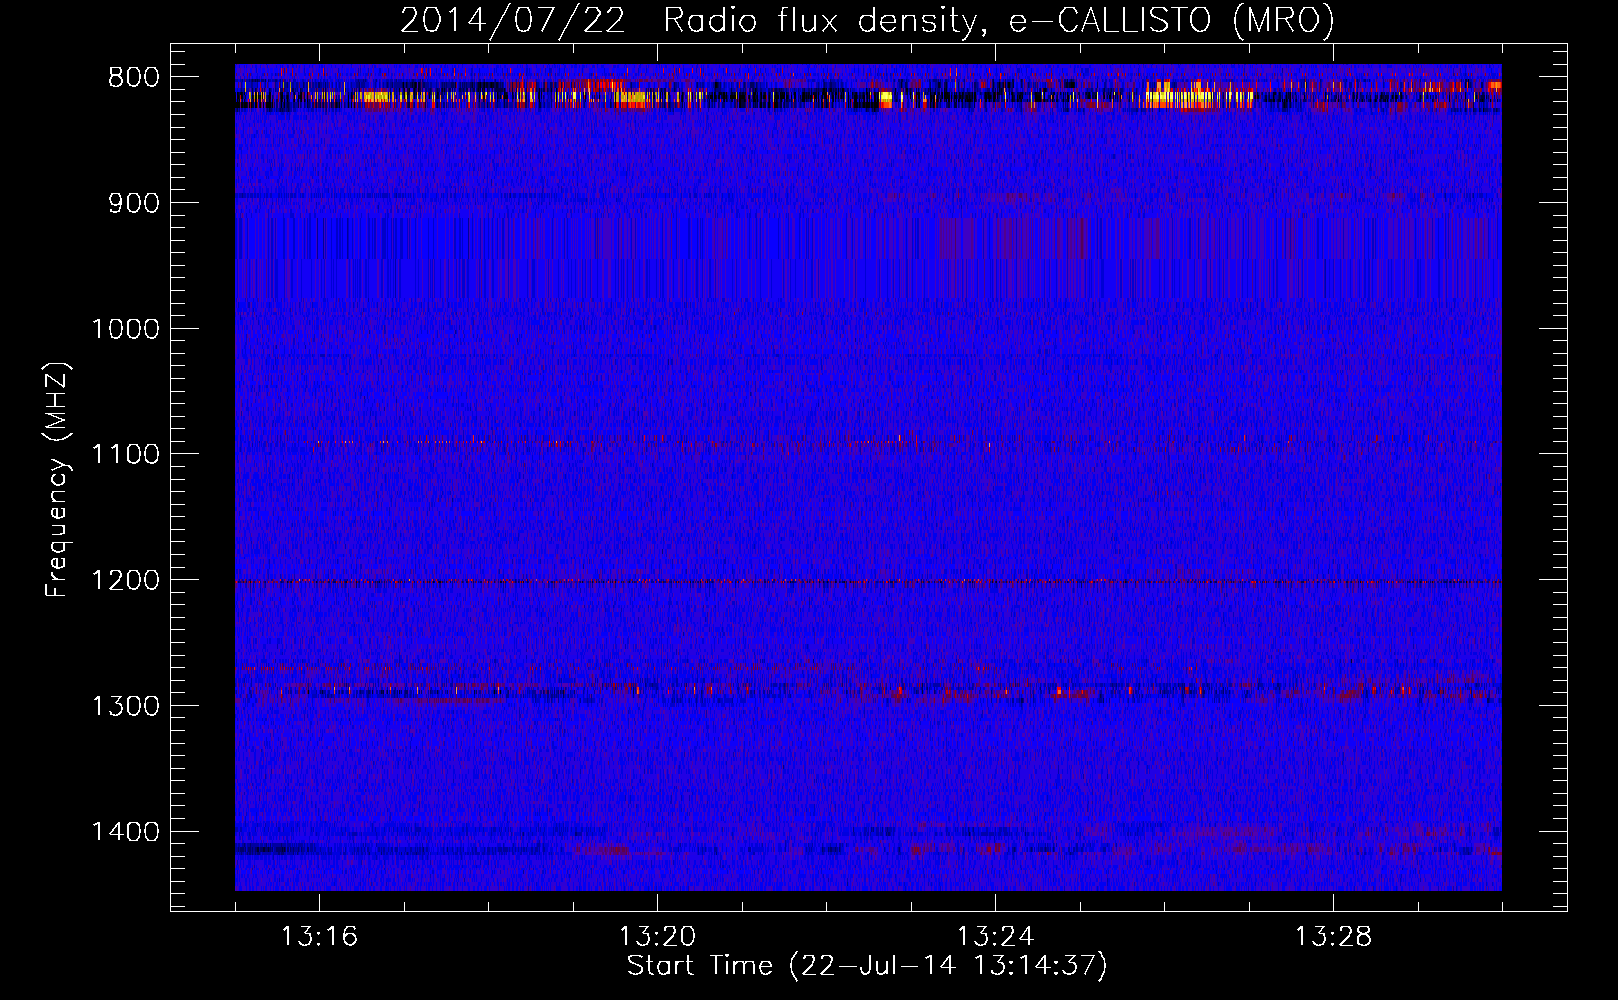Click the '1400' frequency axis label
This screenshot has height=1000, width=1618.
pyautogui.click(x=126, y=831)
